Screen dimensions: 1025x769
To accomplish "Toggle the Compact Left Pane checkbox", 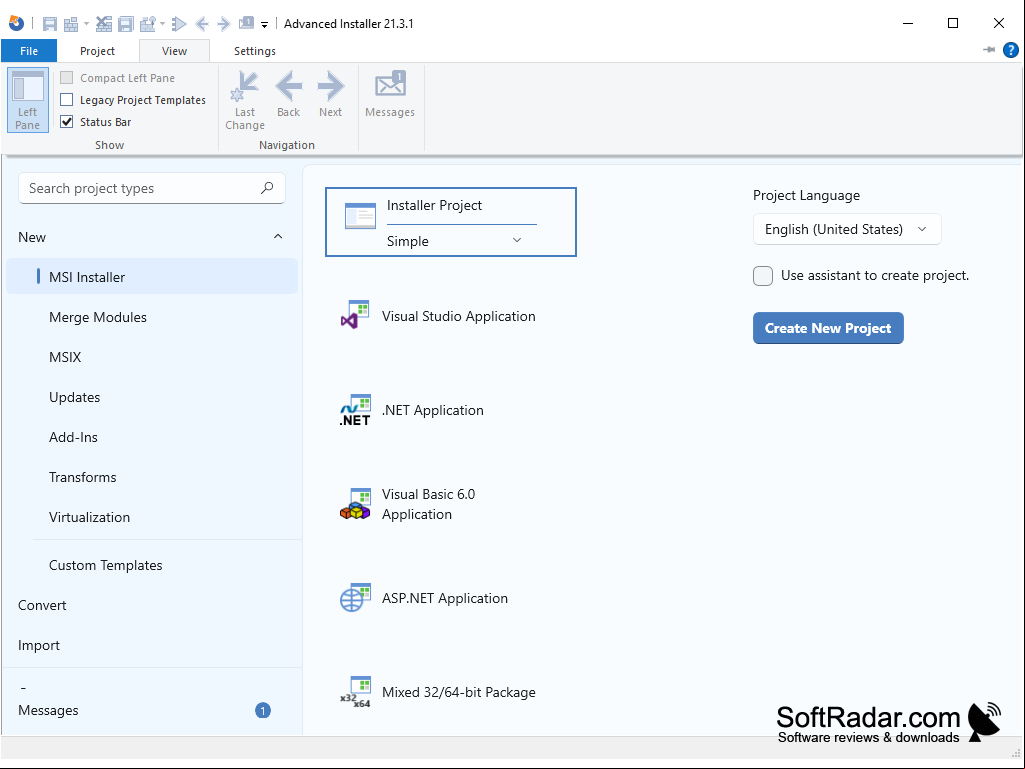I will [x=67, y=78].
